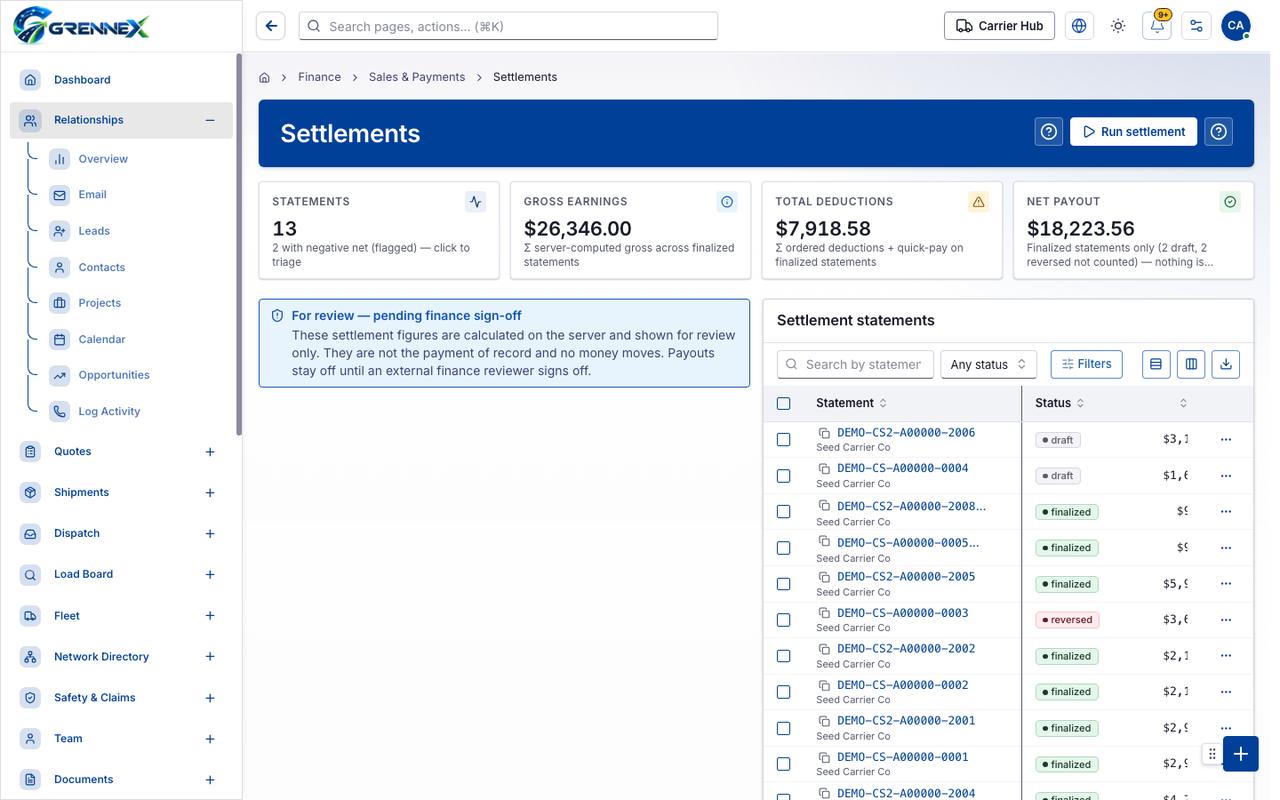Open the Carrier Hub button
The height and width of the screenshot is (800, 1280).
[1000, 26]
